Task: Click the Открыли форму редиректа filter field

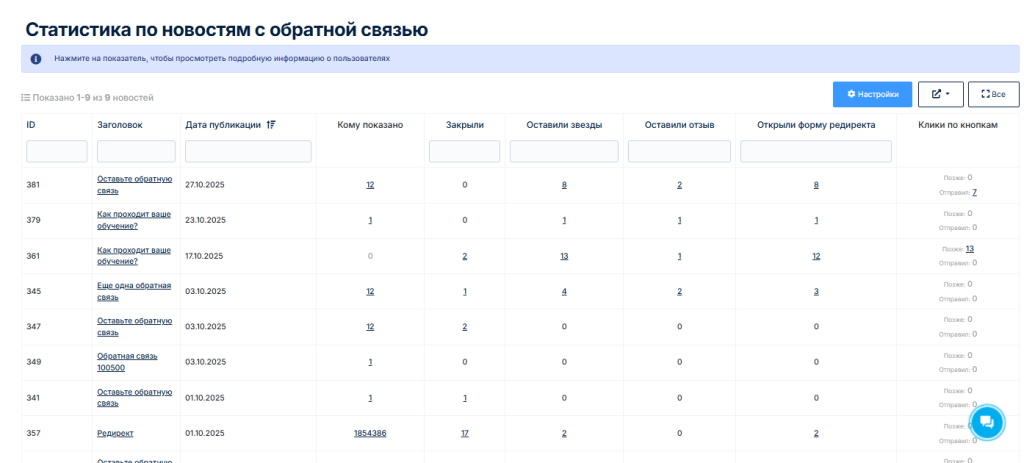Action: [816, 151]
